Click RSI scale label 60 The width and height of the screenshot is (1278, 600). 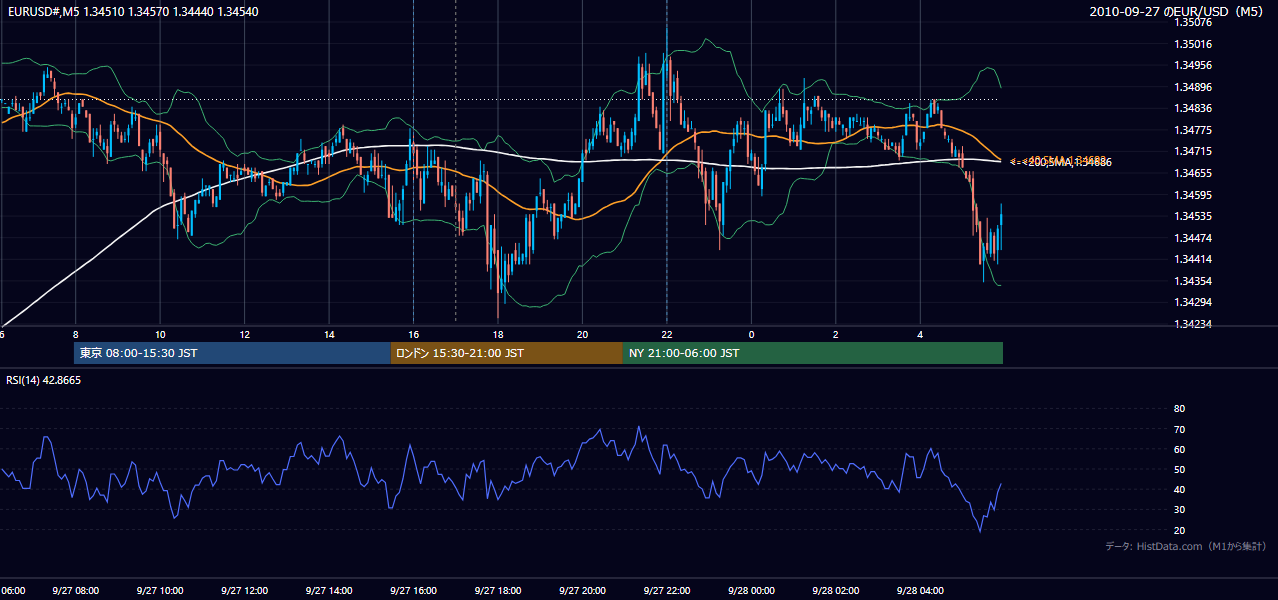(1179, 450)
